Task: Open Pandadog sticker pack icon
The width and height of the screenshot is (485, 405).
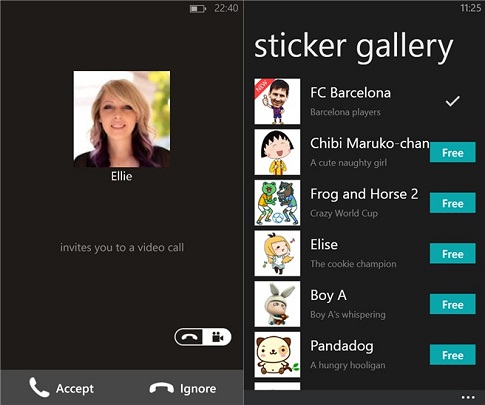Action: click(277, 355)
